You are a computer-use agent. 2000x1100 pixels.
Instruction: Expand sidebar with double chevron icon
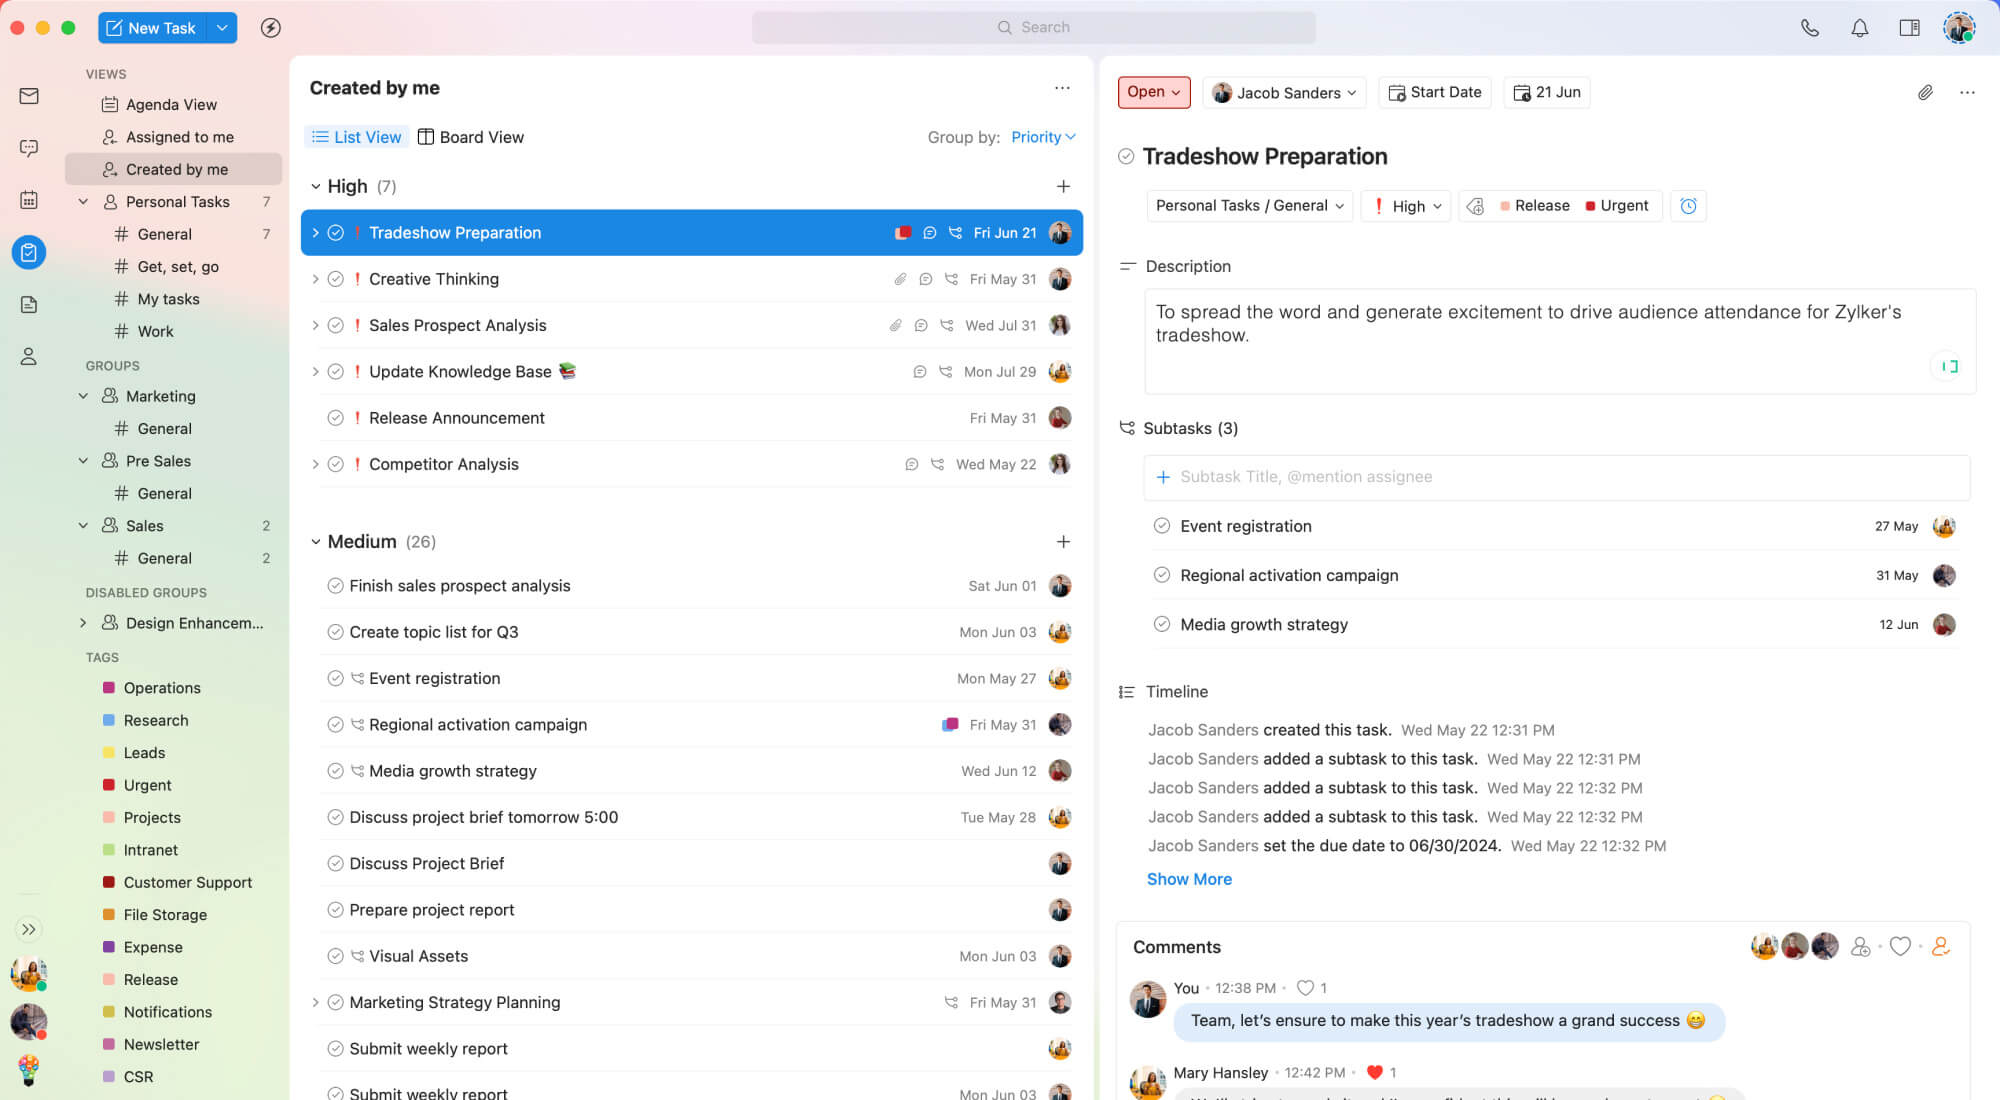click(x=29, y=929)
